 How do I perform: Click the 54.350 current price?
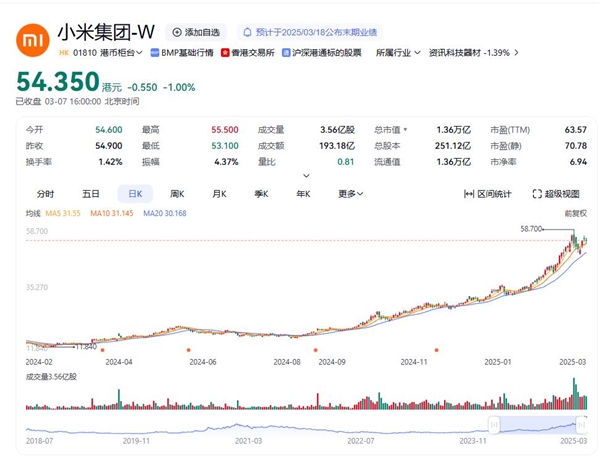coord(58,82)
